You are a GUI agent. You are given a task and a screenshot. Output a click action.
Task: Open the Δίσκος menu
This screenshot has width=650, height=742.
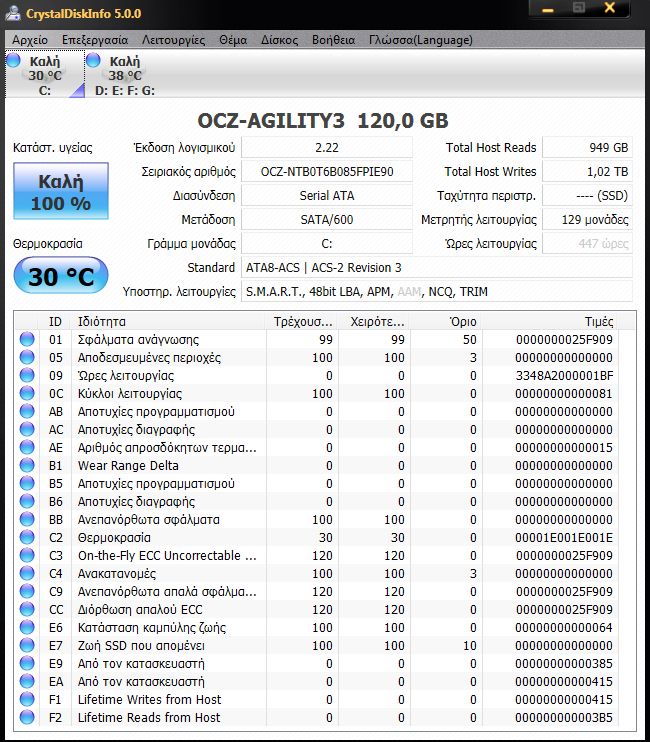point(279,40)
